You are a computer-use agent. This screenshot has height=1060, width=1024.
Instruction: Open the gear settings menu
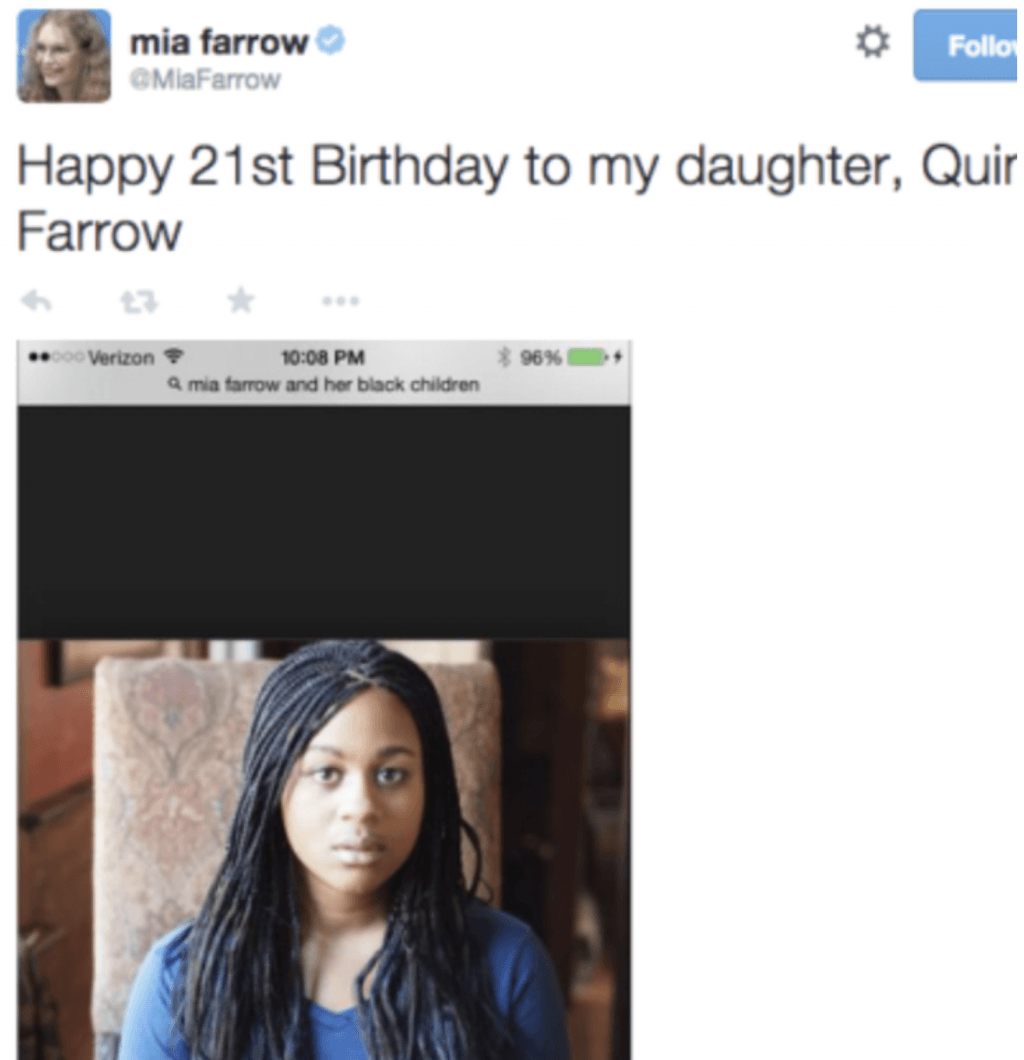[x=873, y=42]
